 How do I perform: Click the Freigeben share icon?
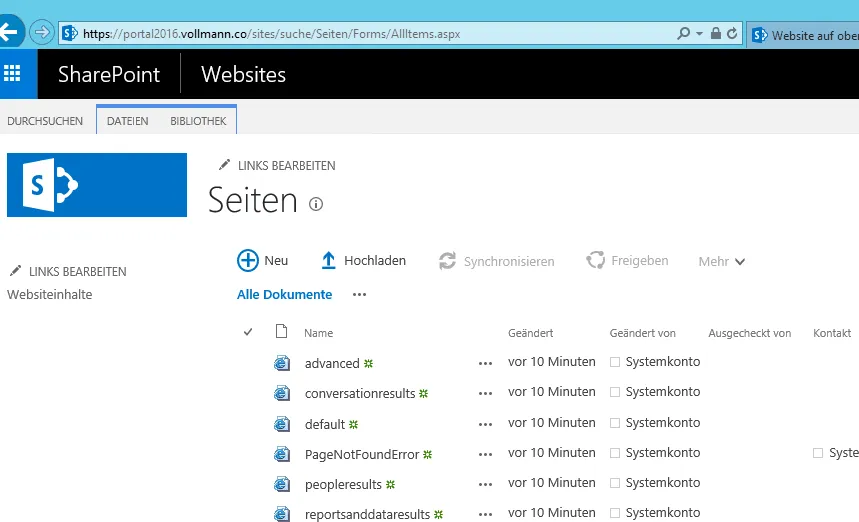(x=595, y=260)
